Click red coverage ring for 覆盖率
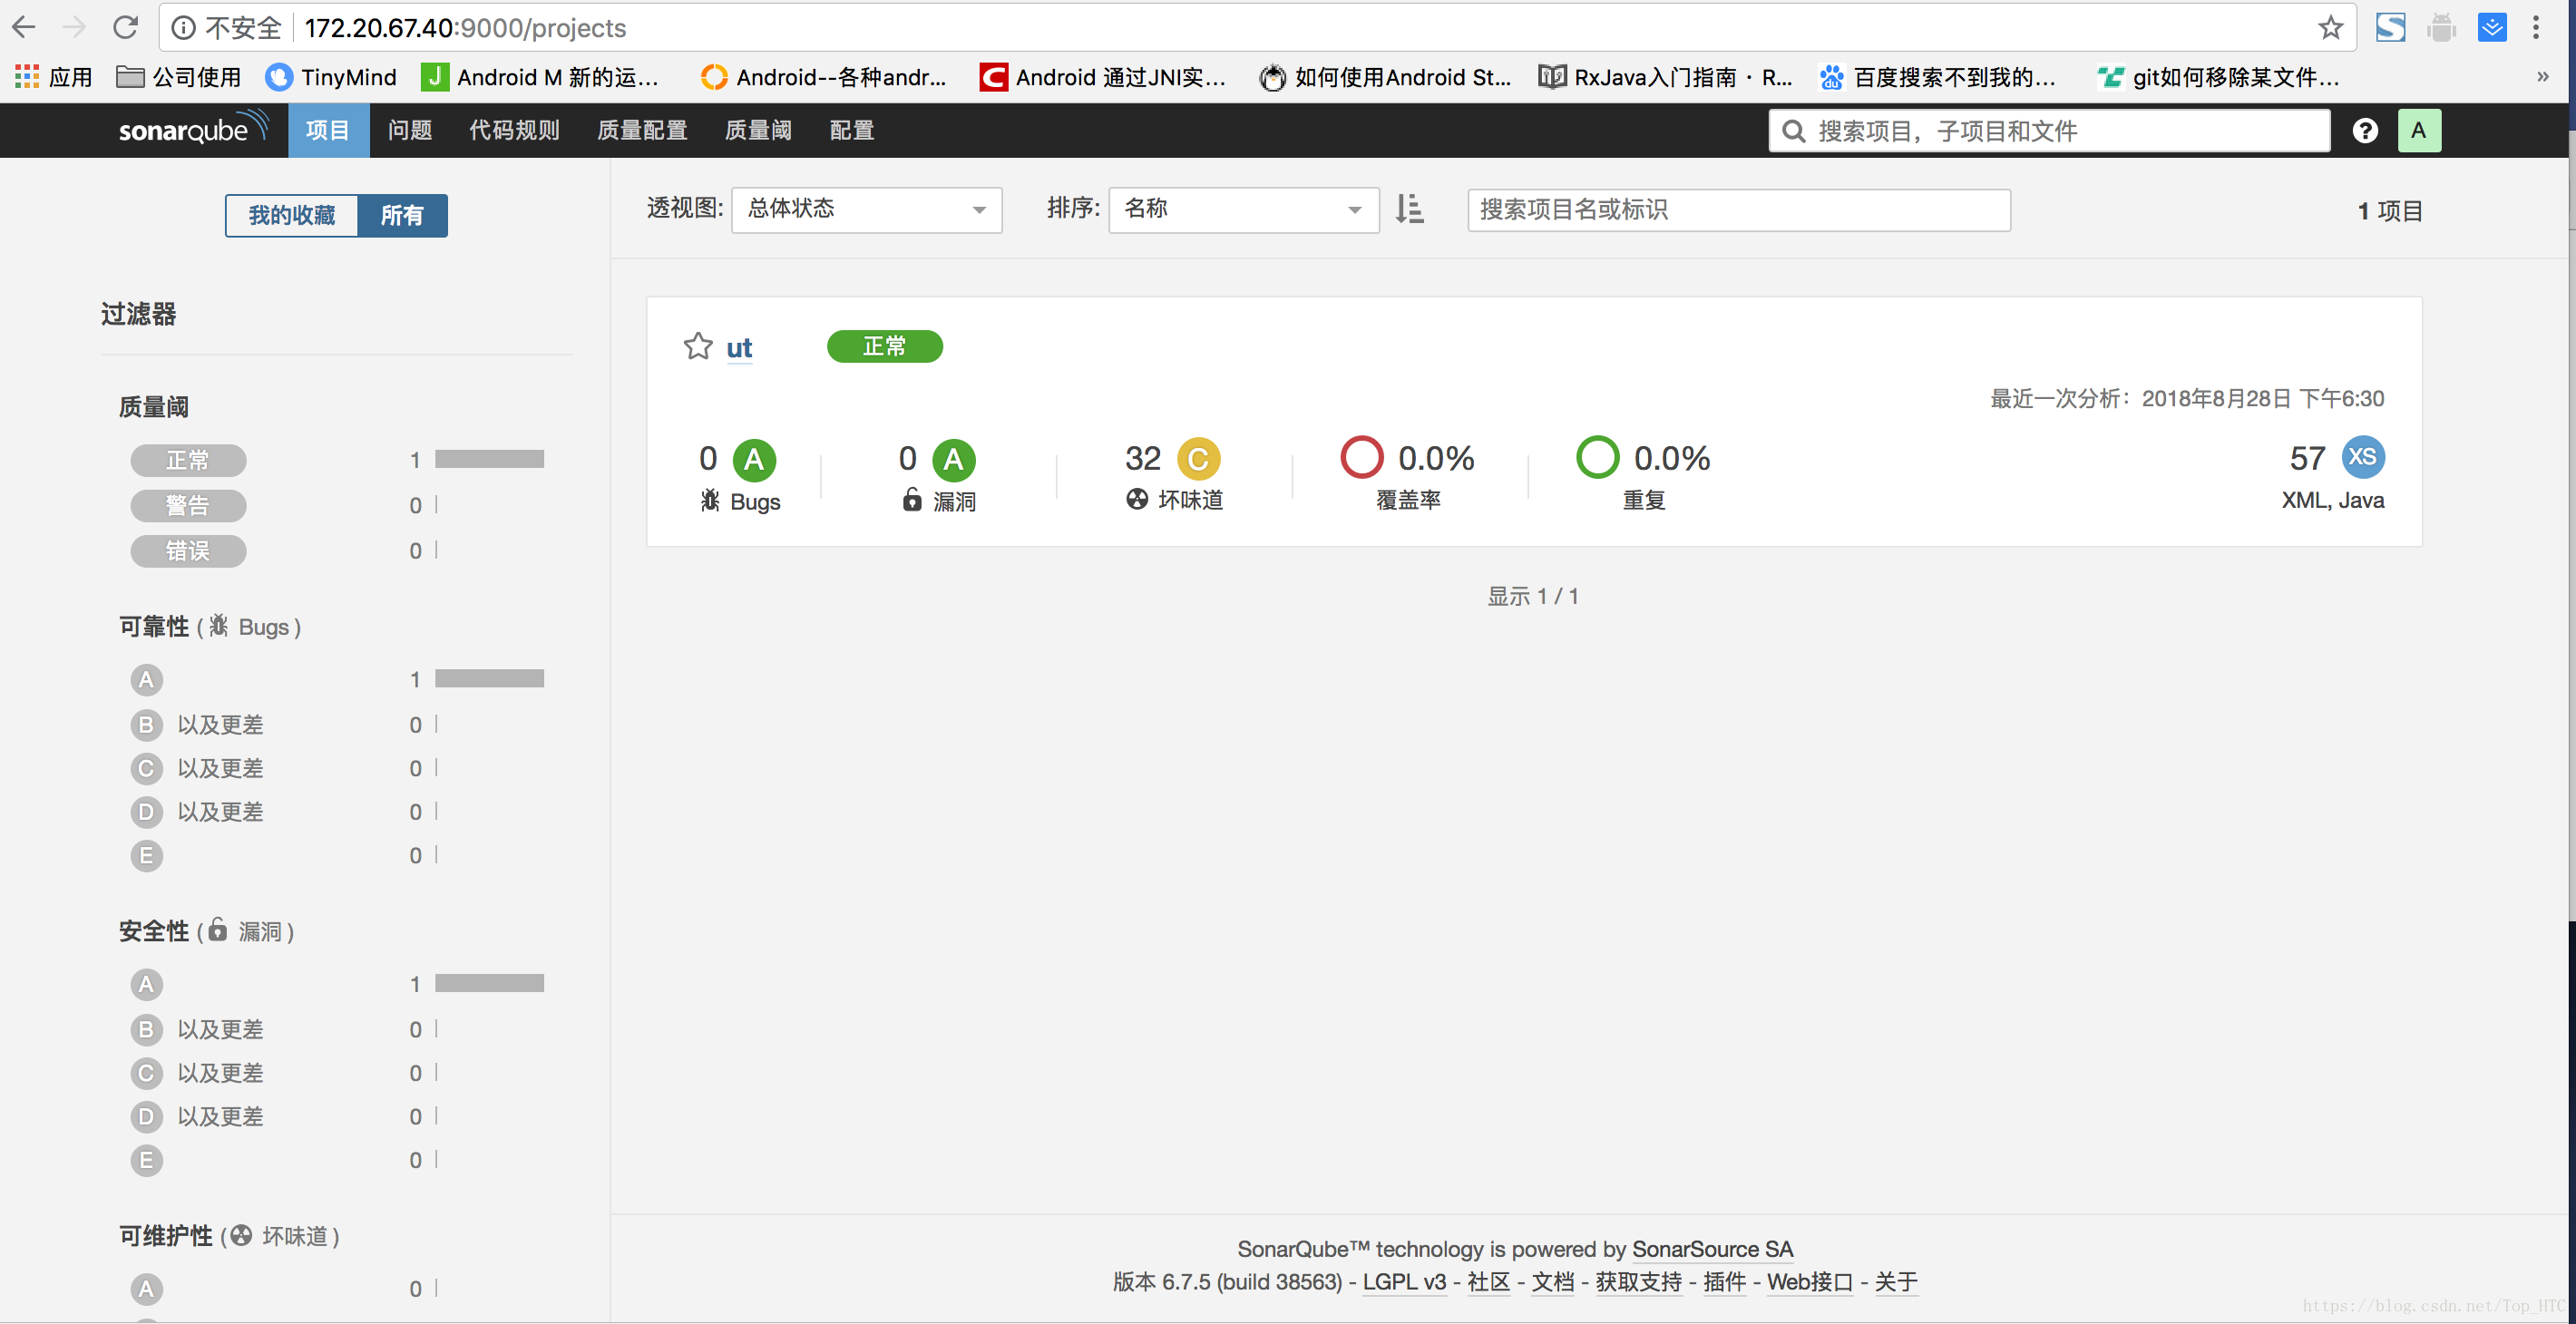Viewport: 2576px width, 1324px height. click(x=1361, y=457)
